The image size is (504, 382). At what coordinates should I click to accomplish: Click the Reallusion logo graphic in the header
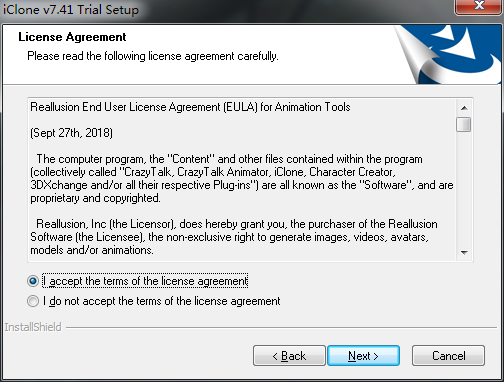[448, 54]
